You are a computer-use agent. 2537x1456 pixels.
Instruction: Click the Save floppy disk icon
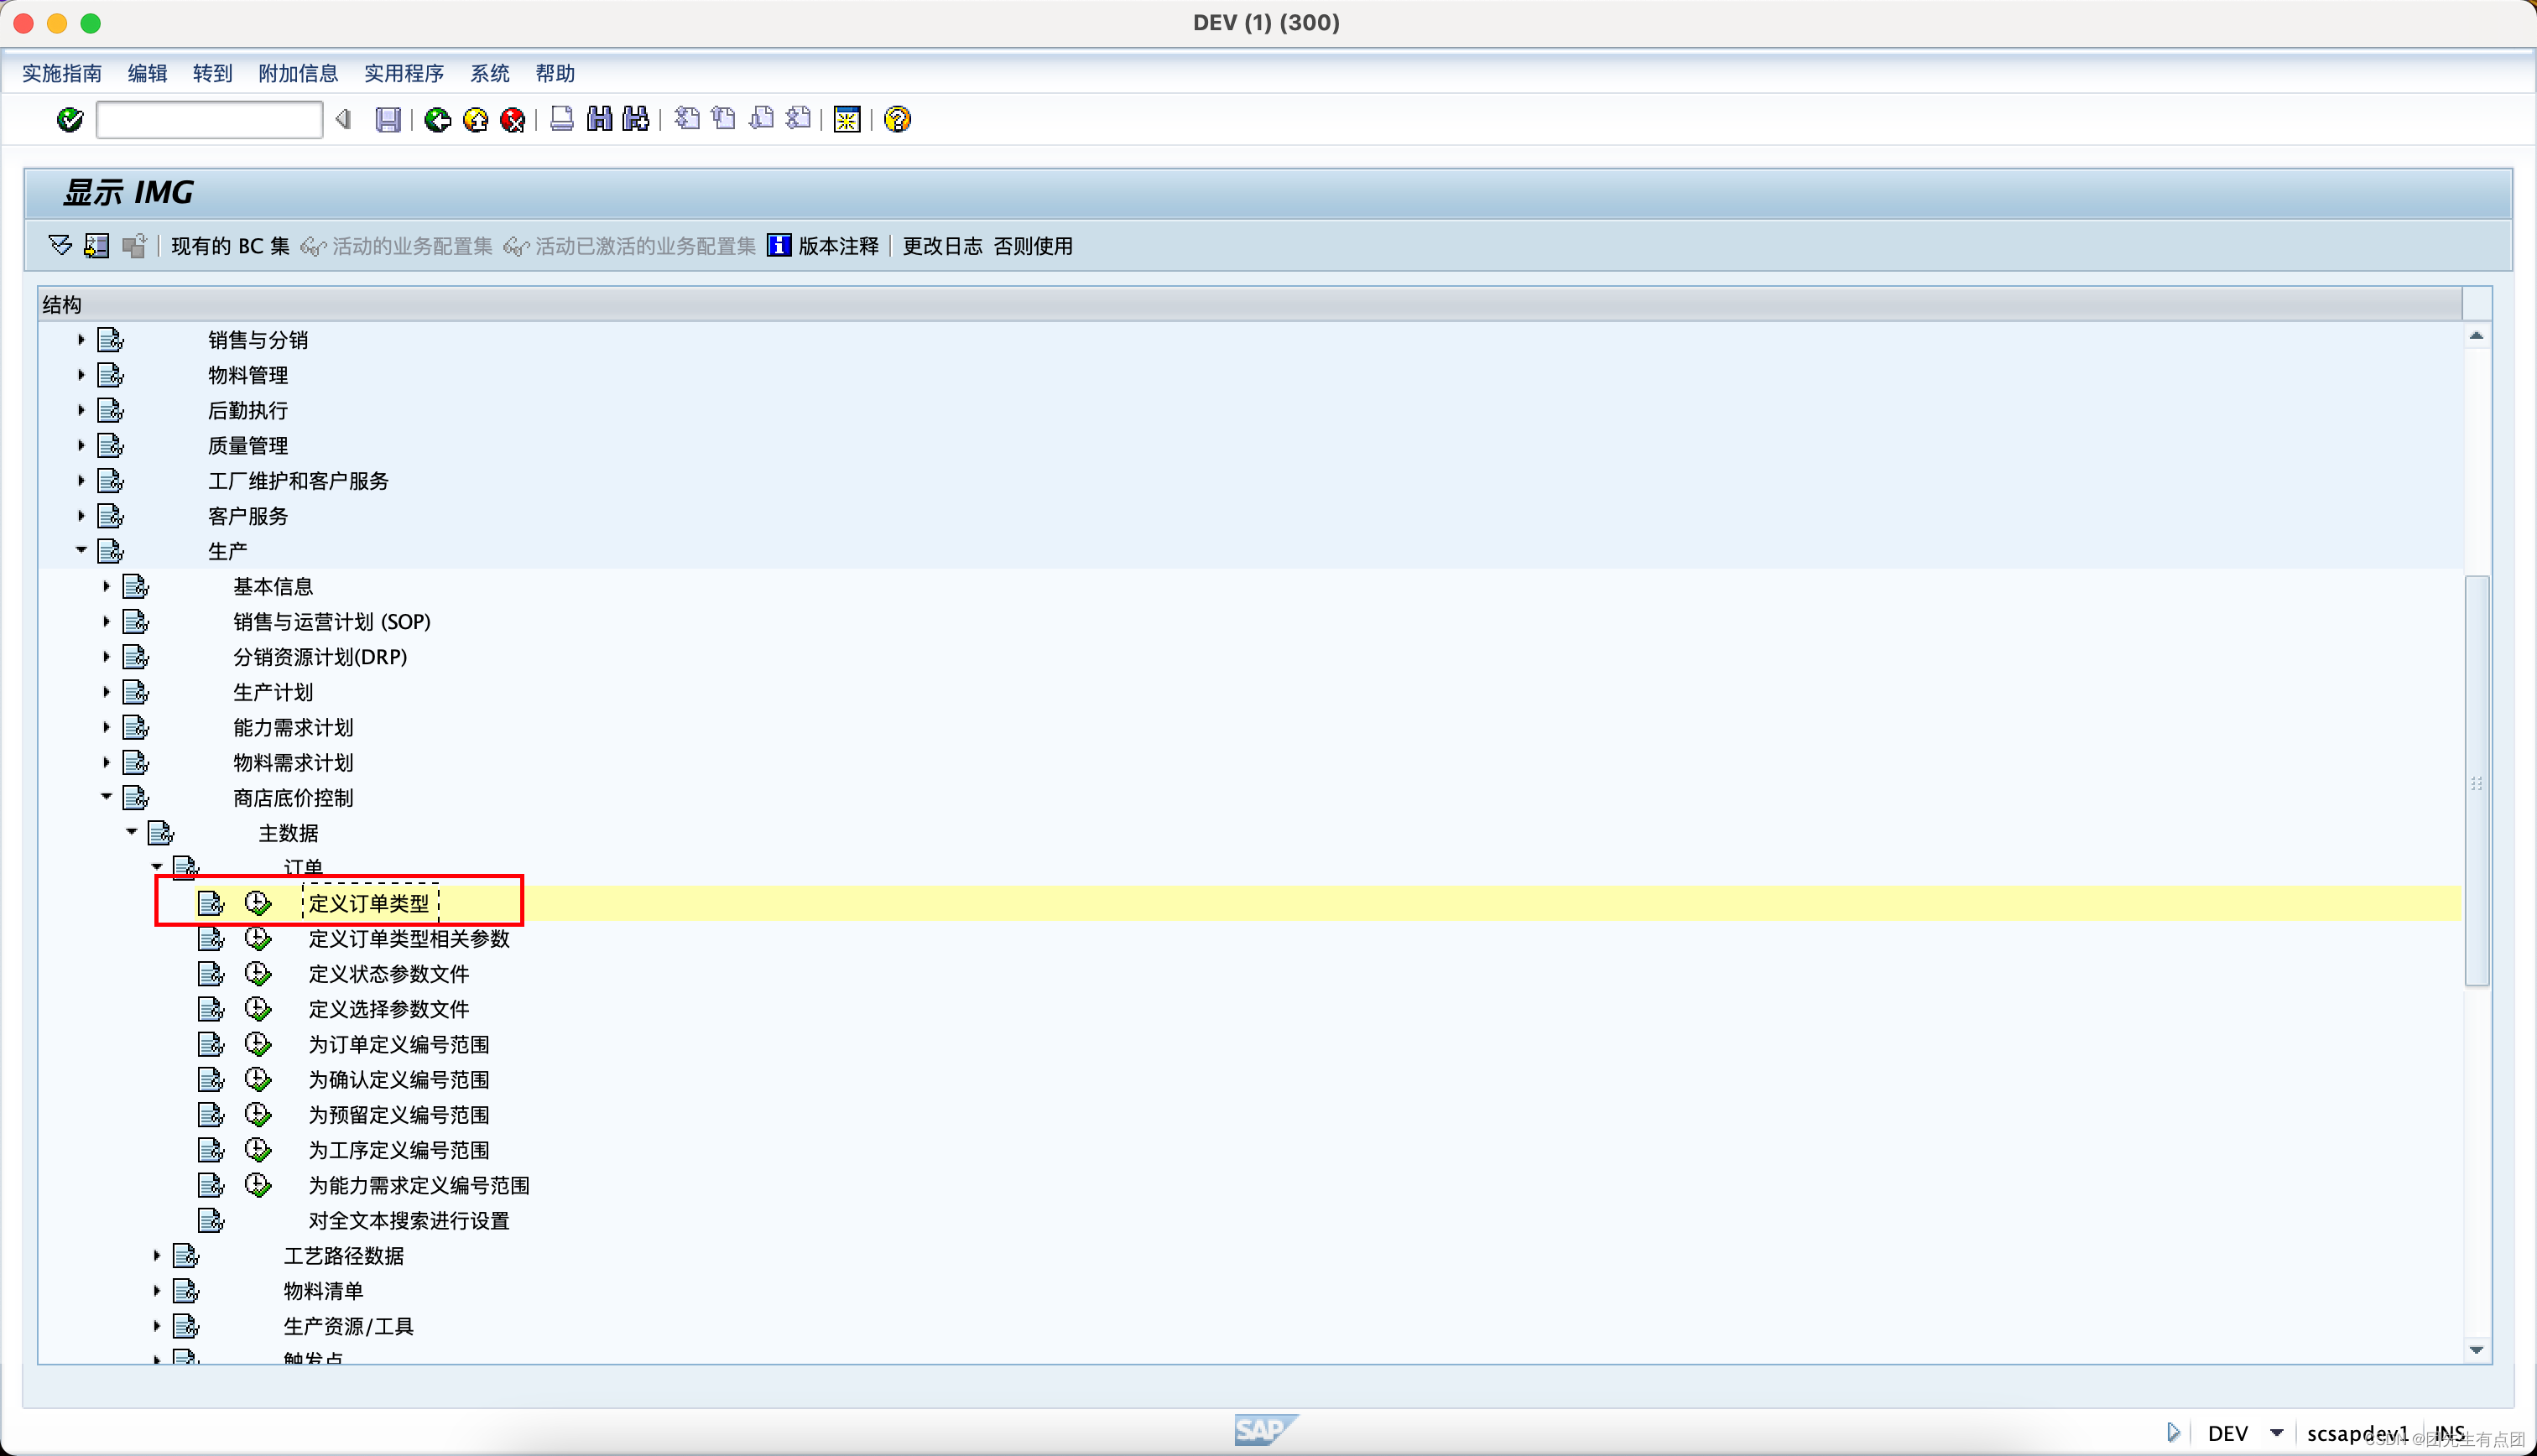click(388, 120)
